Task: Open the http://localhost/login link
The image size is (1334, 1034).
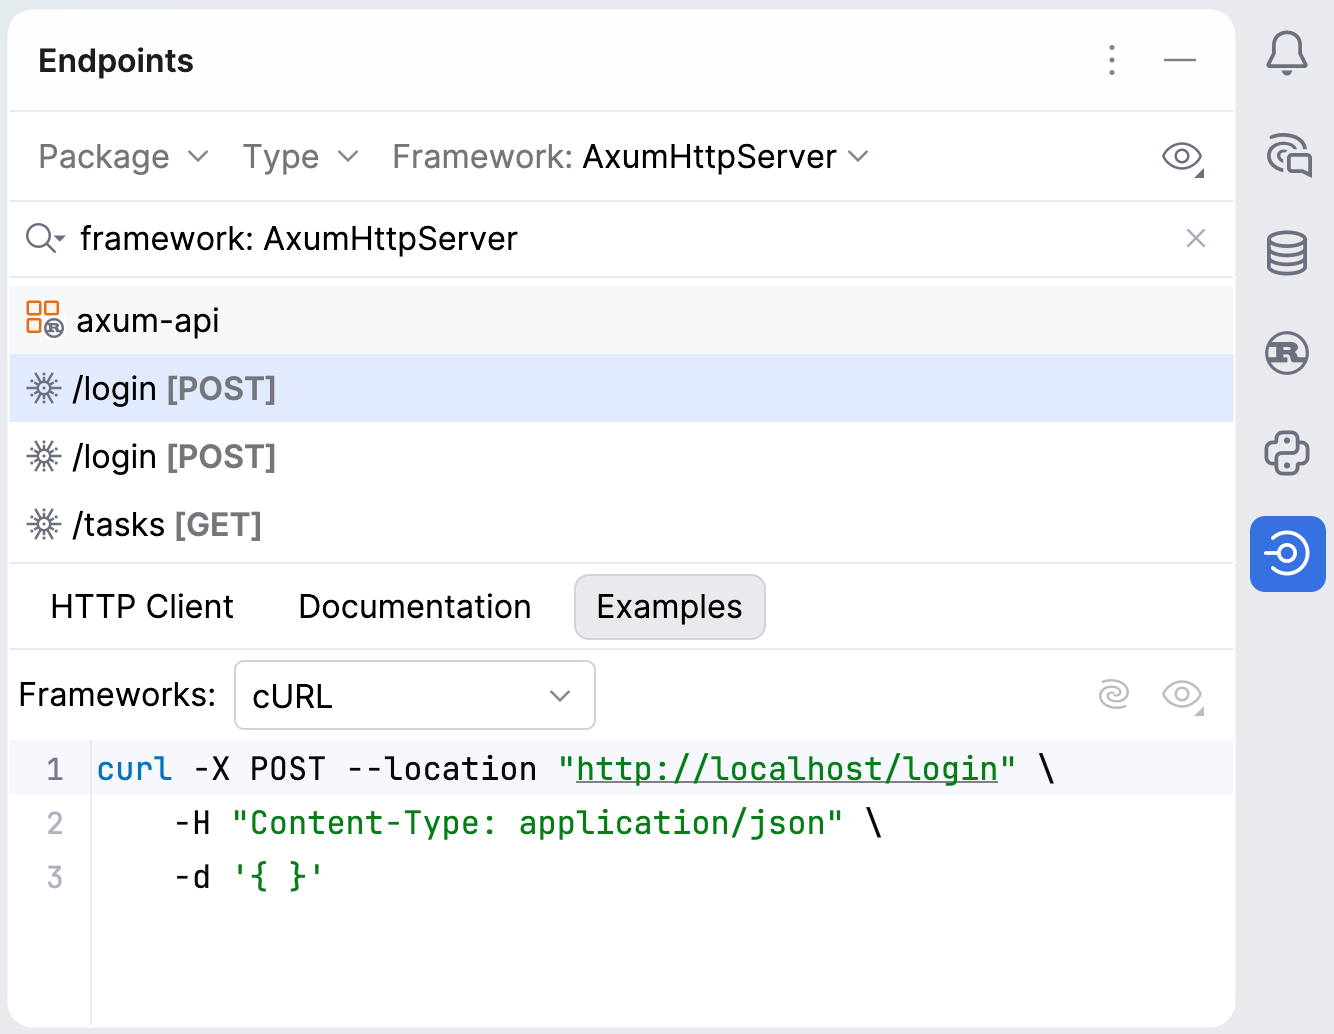Action: [x=787, y=769]
